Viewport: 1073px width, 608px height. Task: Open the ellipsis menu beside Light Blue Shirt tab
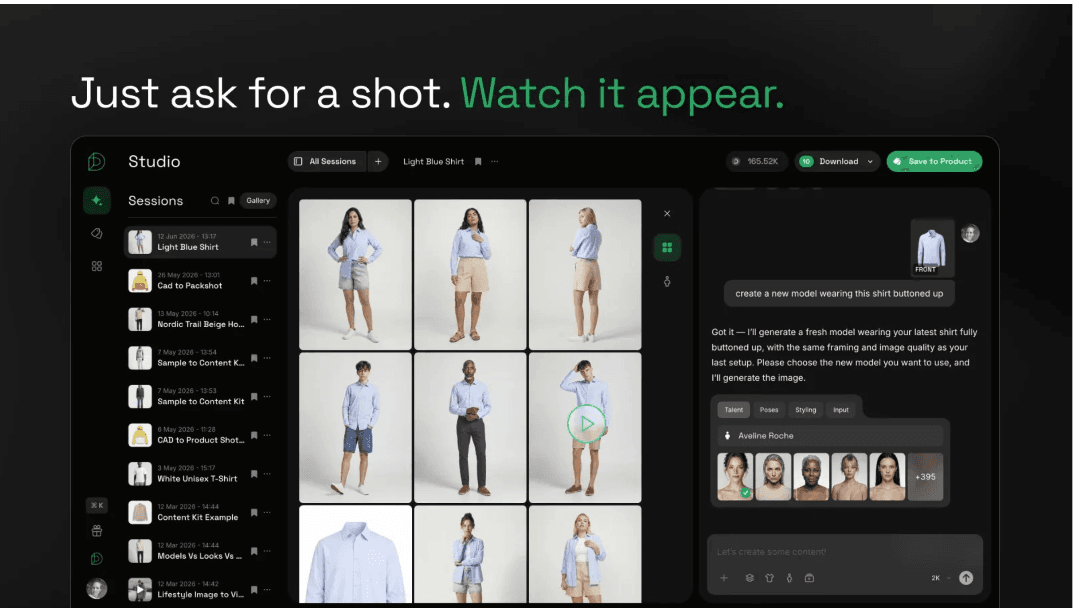point(495,162)
